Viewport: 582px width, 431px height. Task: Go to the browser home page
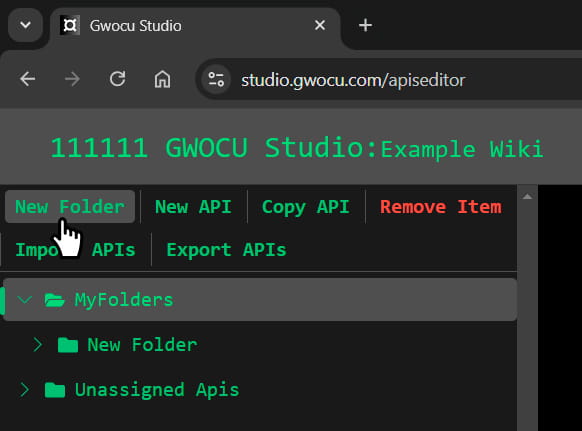pyautogui.click(x=162, y=79)
